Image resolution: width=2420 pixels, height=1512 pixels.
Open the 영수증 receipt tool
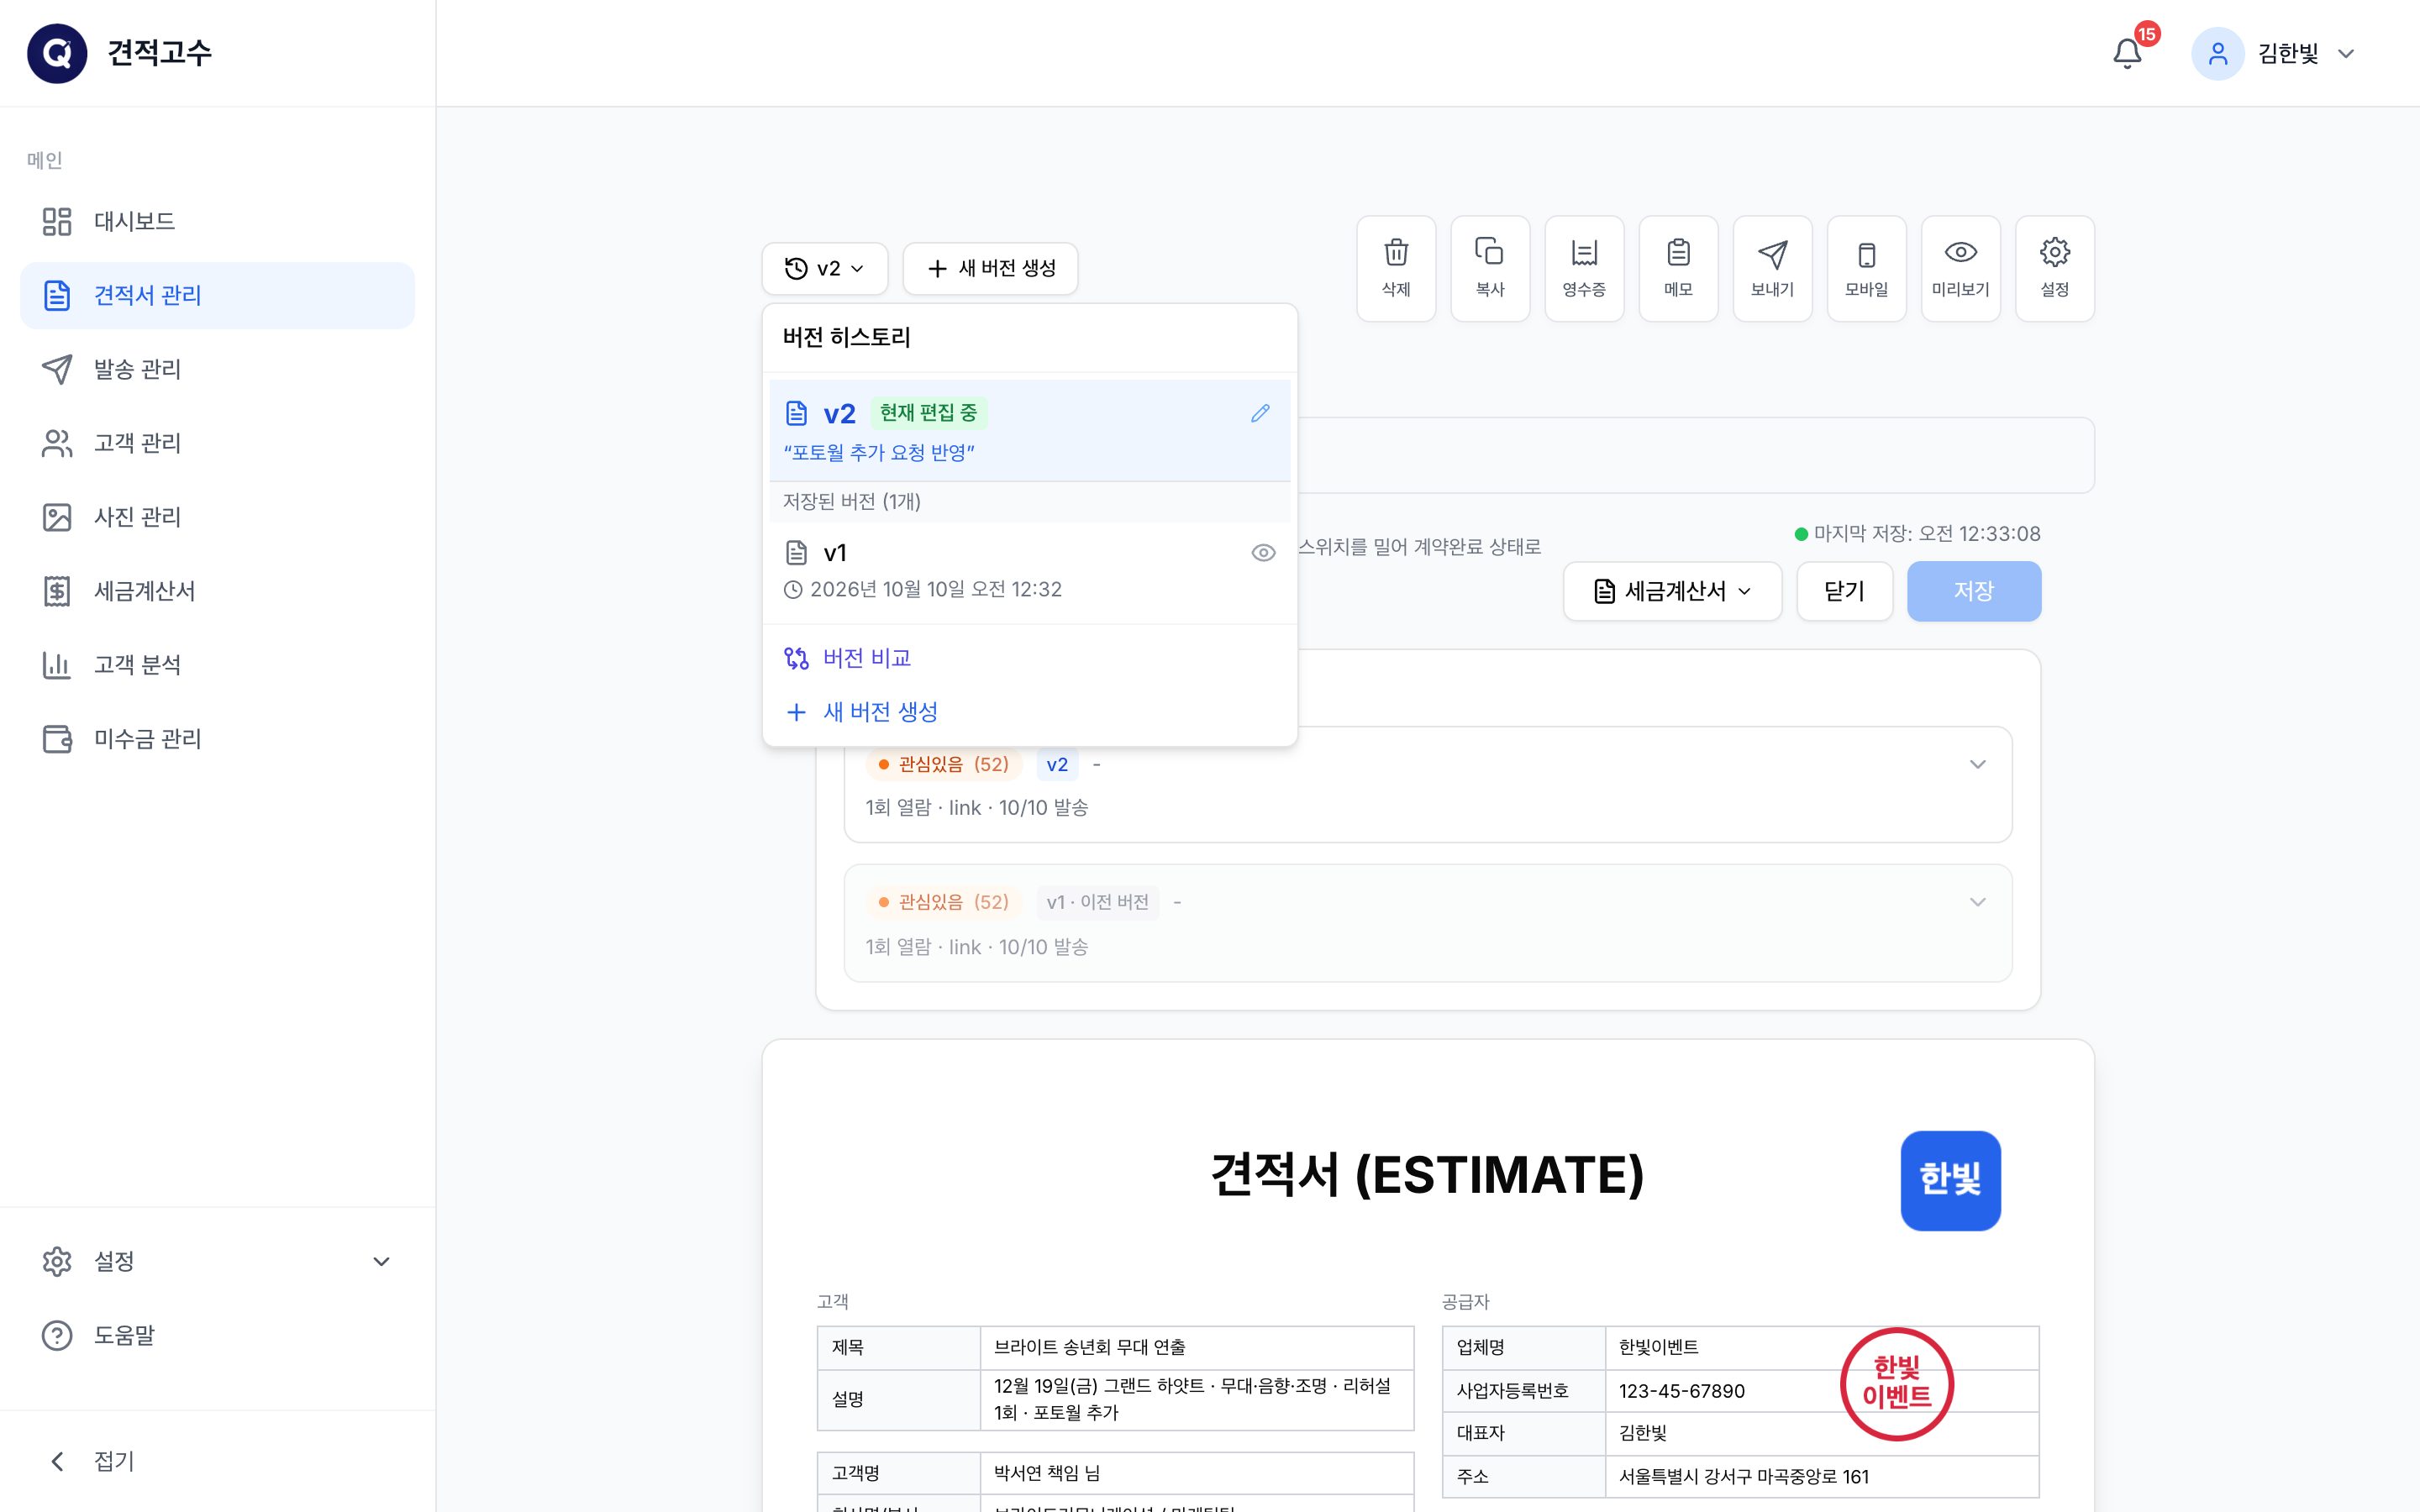tap(1584, 268)
